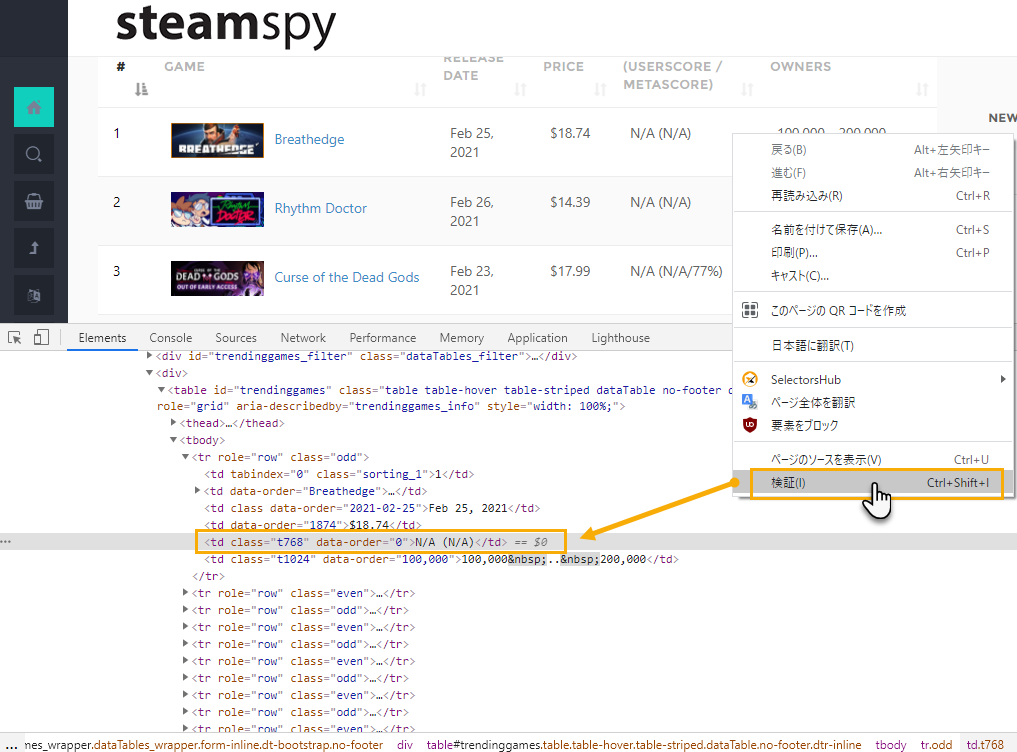
Task: Click the Curse of the Dead Gods thumbnail
Action: 217,278
